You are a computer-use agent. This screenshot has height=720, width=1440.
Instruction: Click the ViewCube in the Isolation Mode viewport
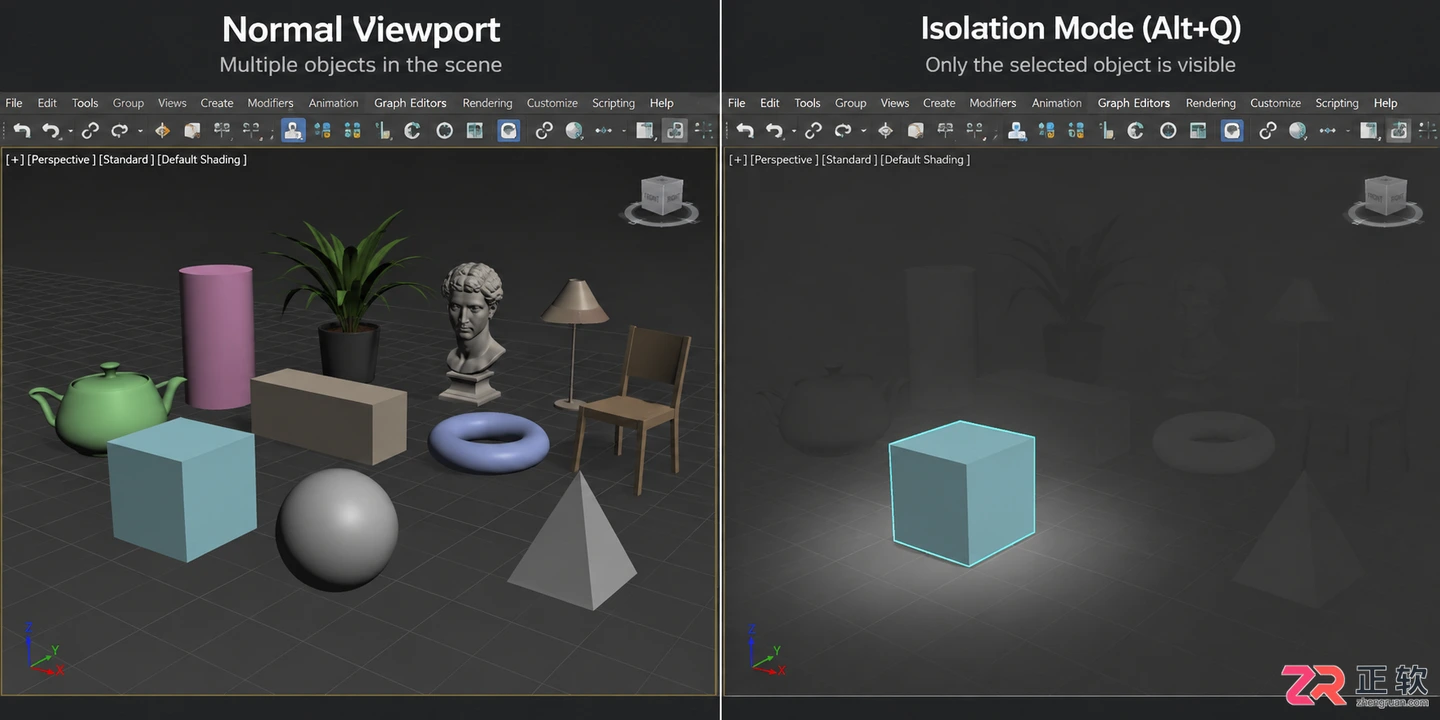1384,198
